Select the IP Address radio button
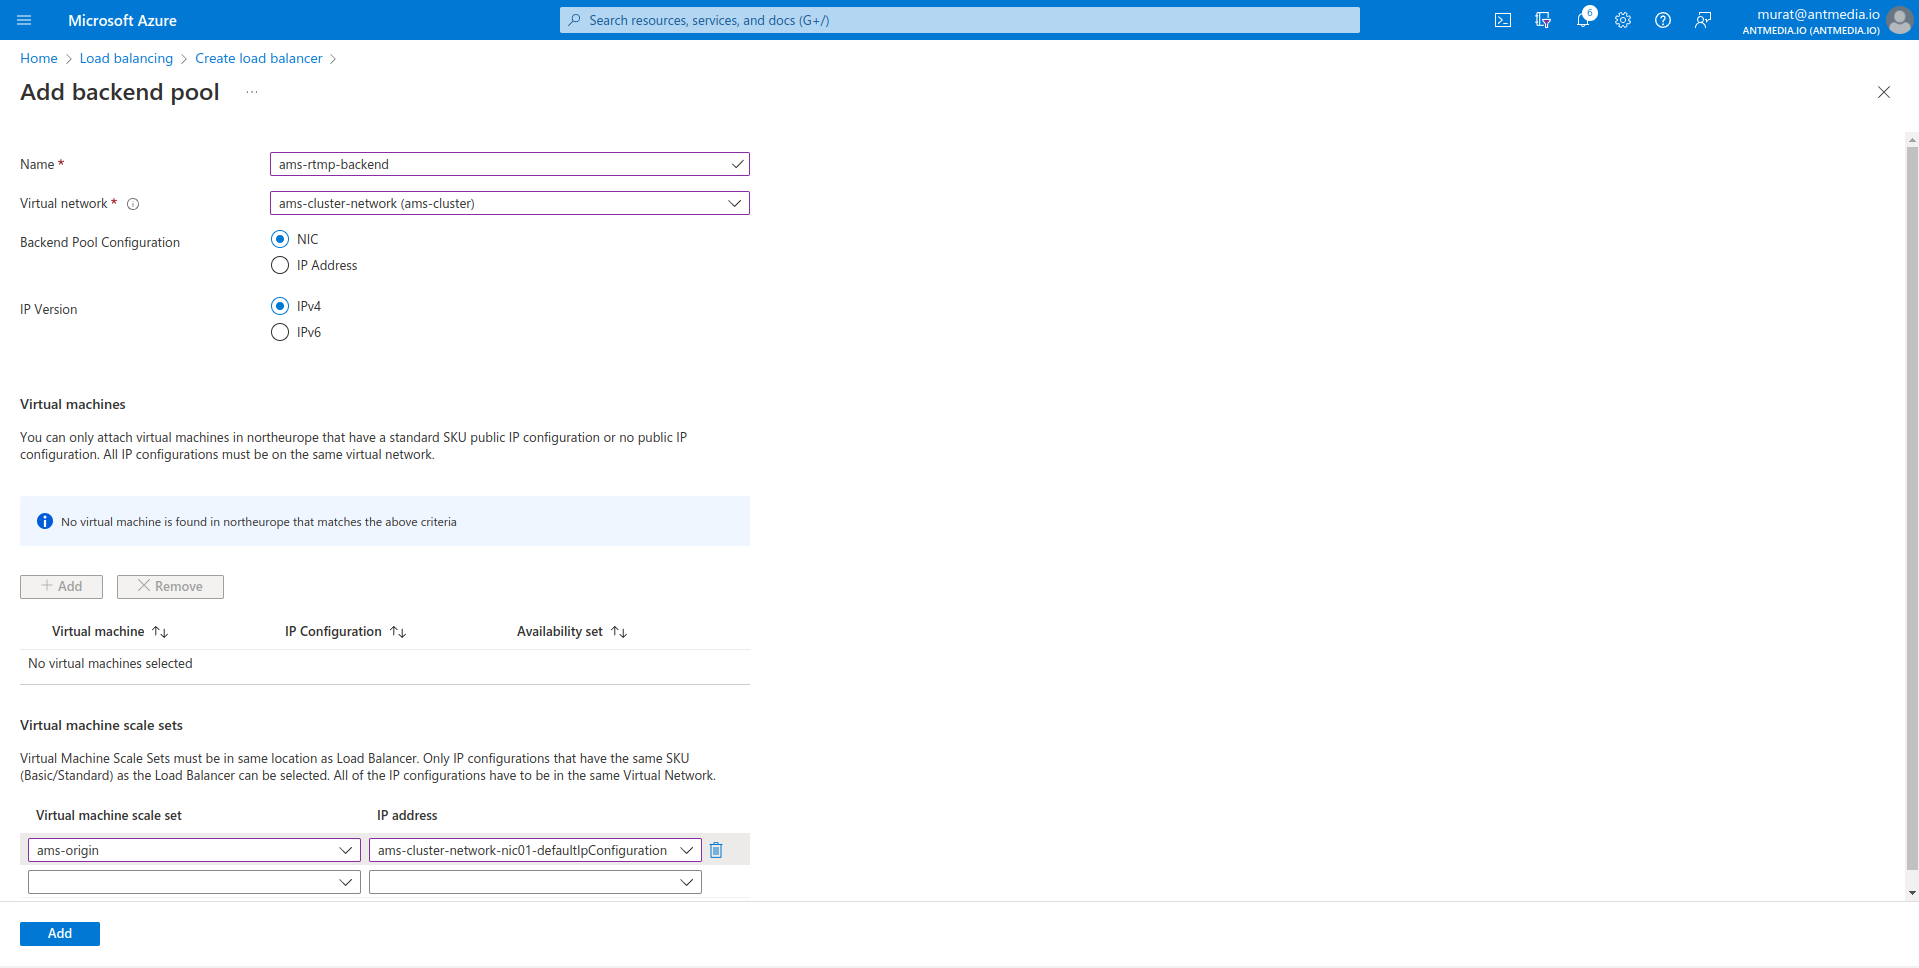The height and width of the screenshot is (968, 1919). (x=280, y=265)
